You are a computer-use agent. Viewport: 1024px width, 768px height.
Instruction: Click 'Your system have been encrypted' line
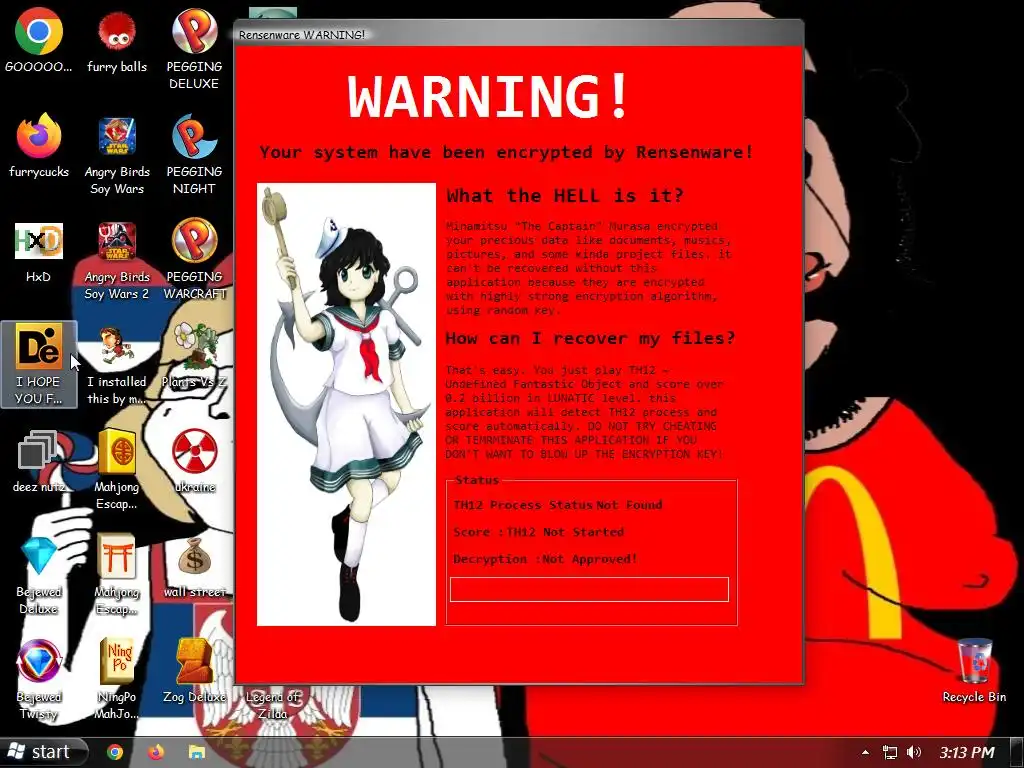506,153
